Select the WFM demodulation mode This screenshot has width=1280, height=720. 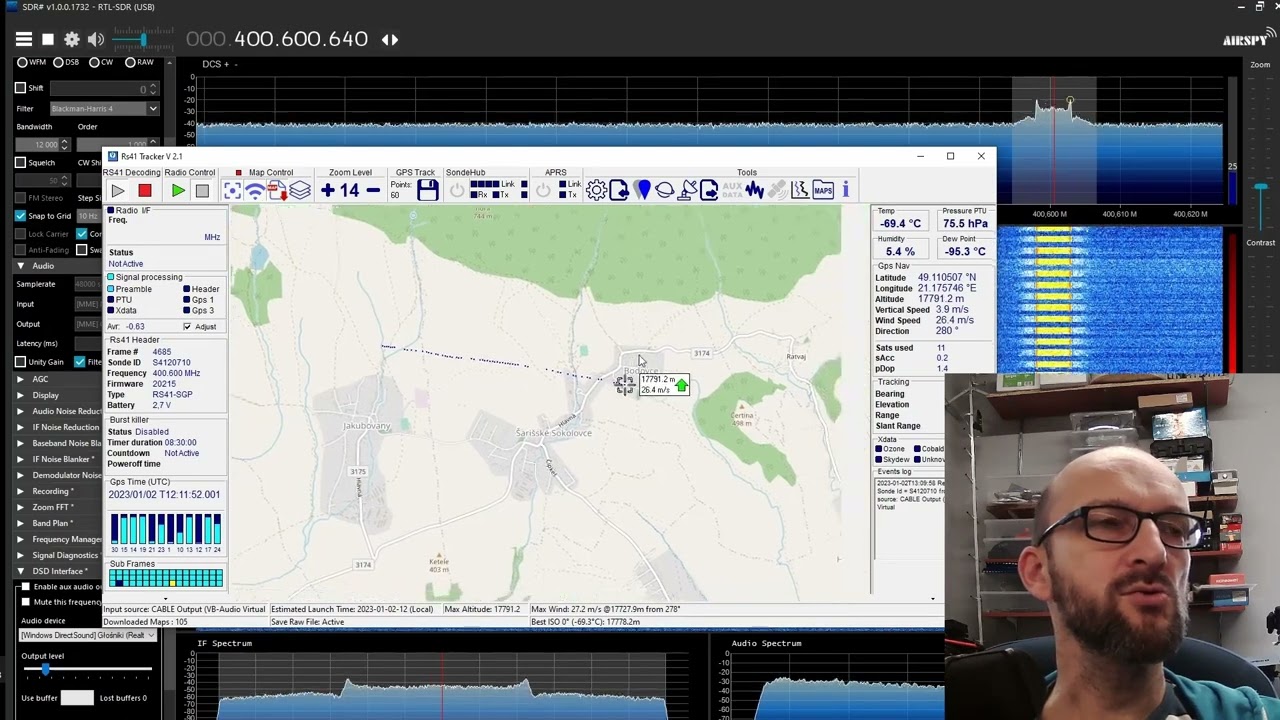click(x=20, y=63)
